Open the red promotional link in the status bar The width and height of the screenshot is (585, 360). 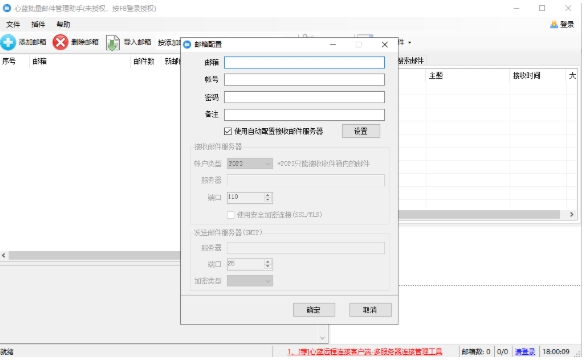click(x=365, y=352)
